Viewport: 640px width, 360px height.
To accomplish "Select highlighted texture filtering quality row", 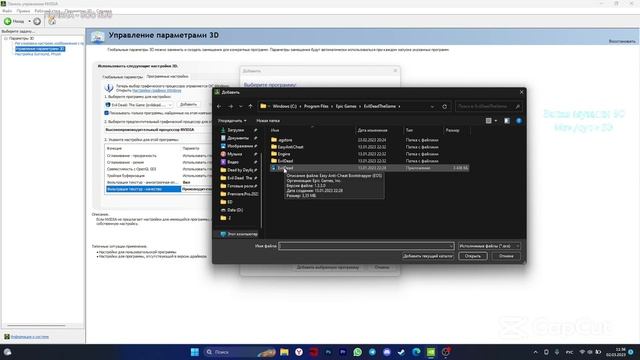I will pos(158,189).
